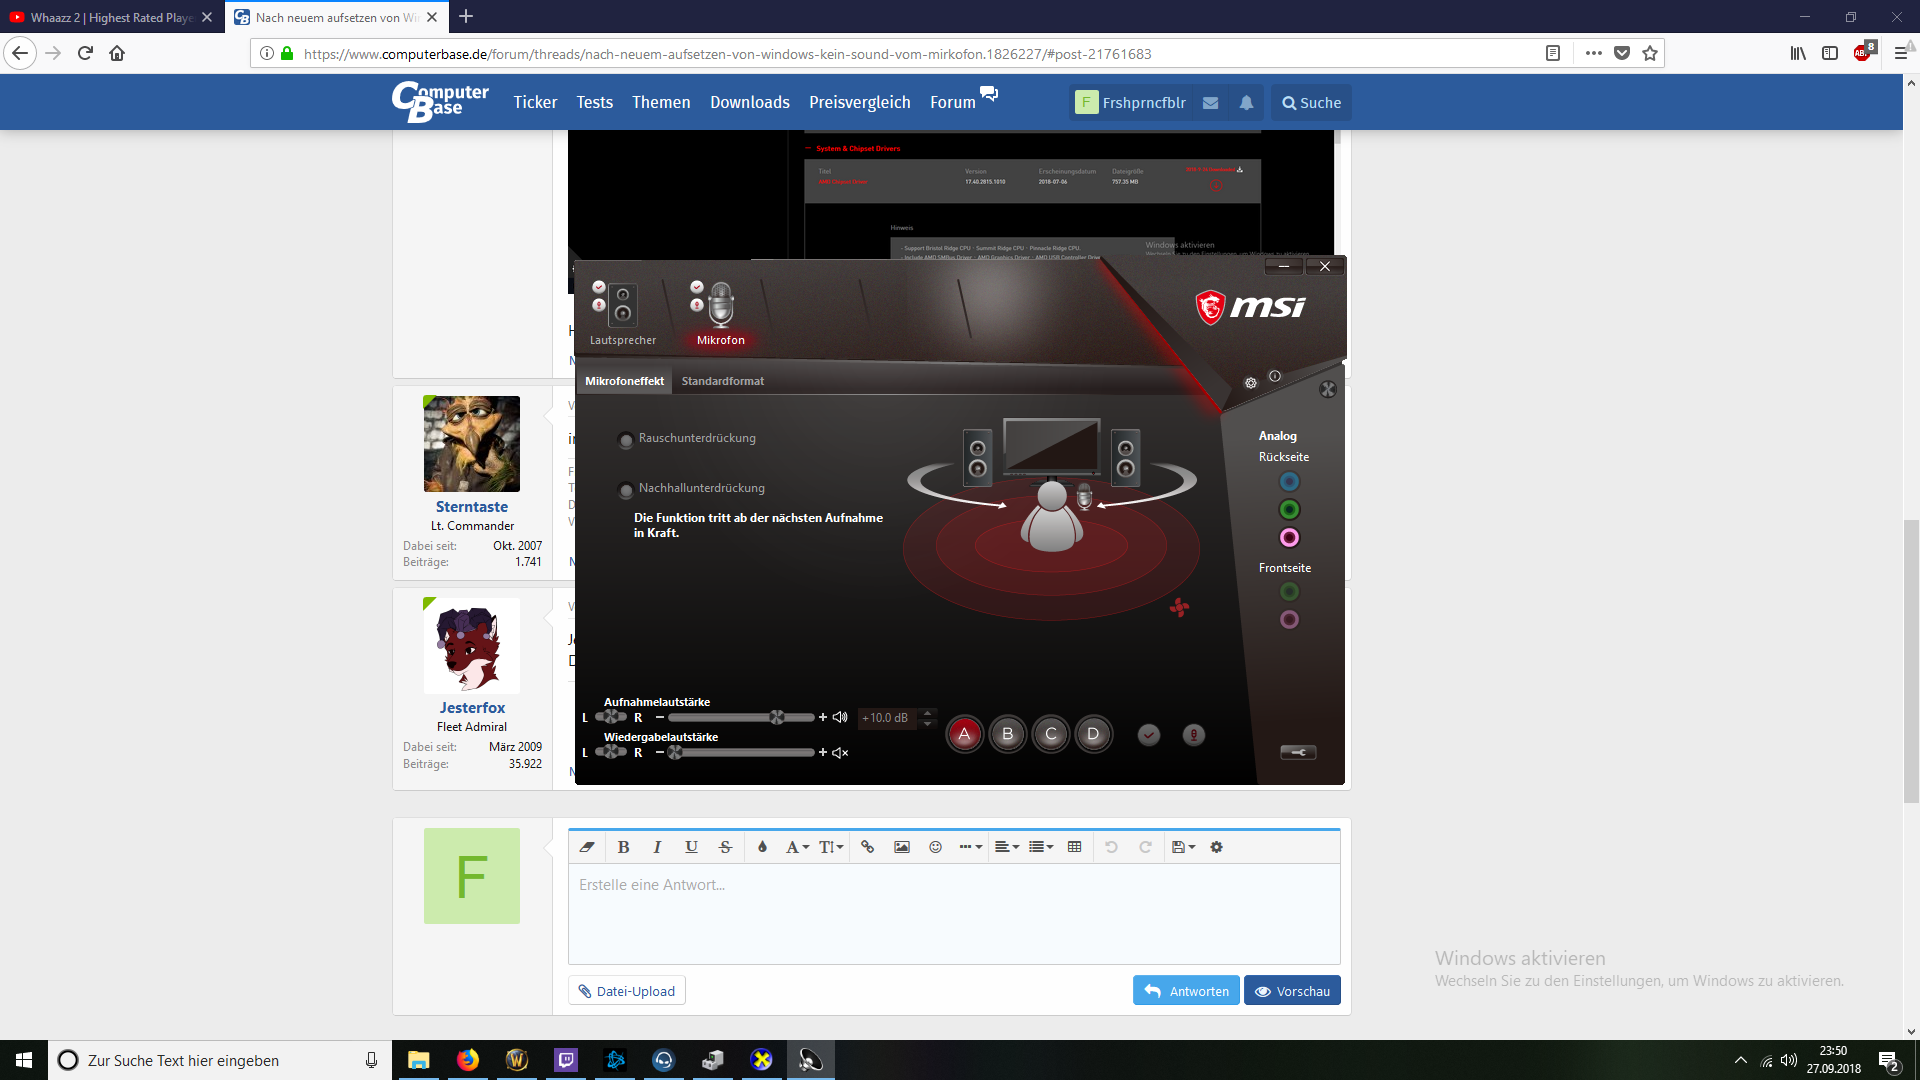Open the MSI info icon

(1275, 376)
